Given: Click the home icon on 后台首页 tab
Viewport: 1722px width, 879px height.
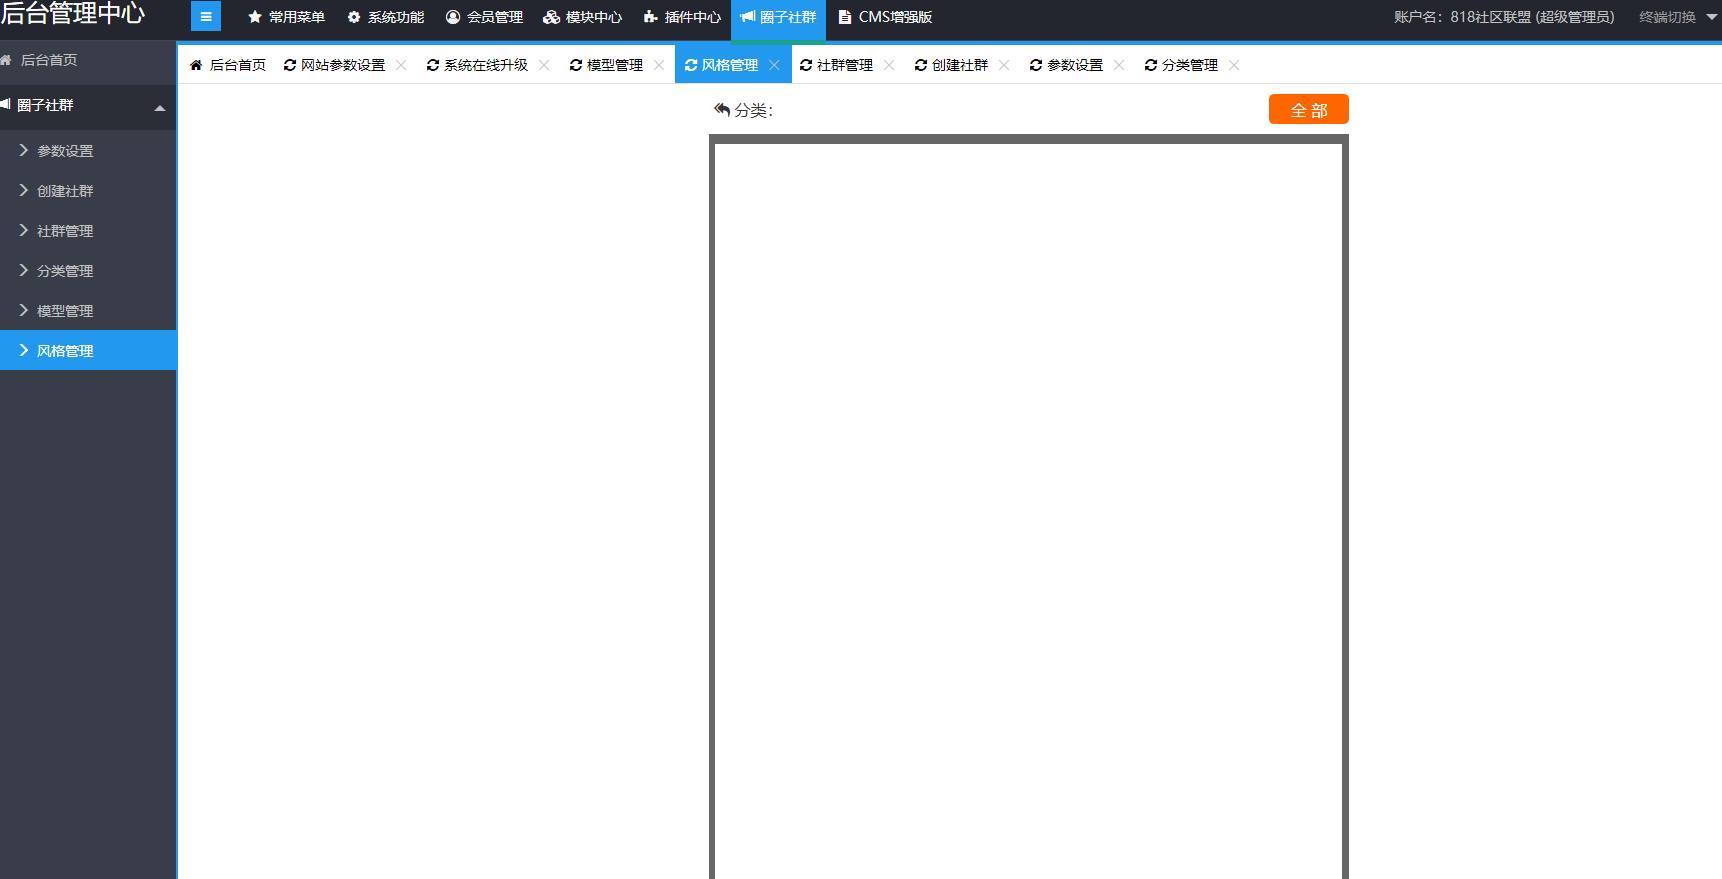Looking at the screenshot, I should tap(196, 65).
